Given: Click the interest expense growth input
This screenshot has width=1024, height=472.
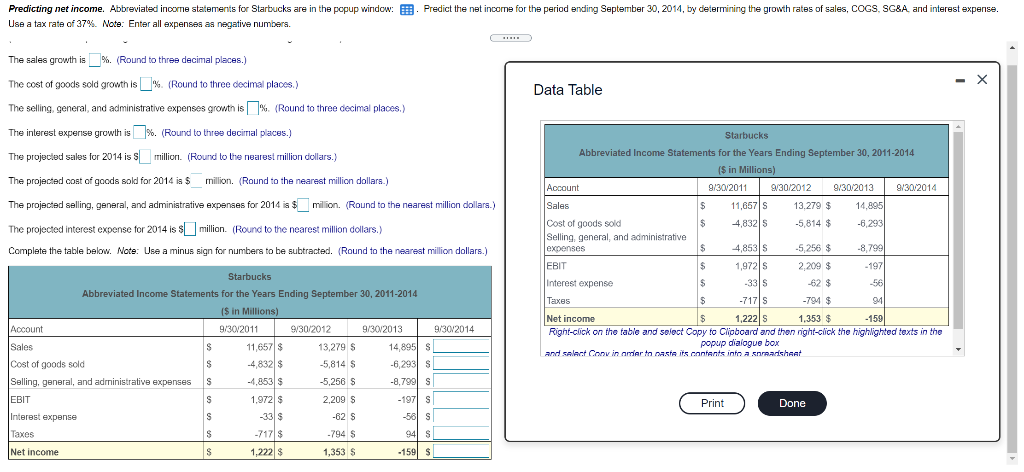Looking at the screenshot, I should (x=139, y=133).
